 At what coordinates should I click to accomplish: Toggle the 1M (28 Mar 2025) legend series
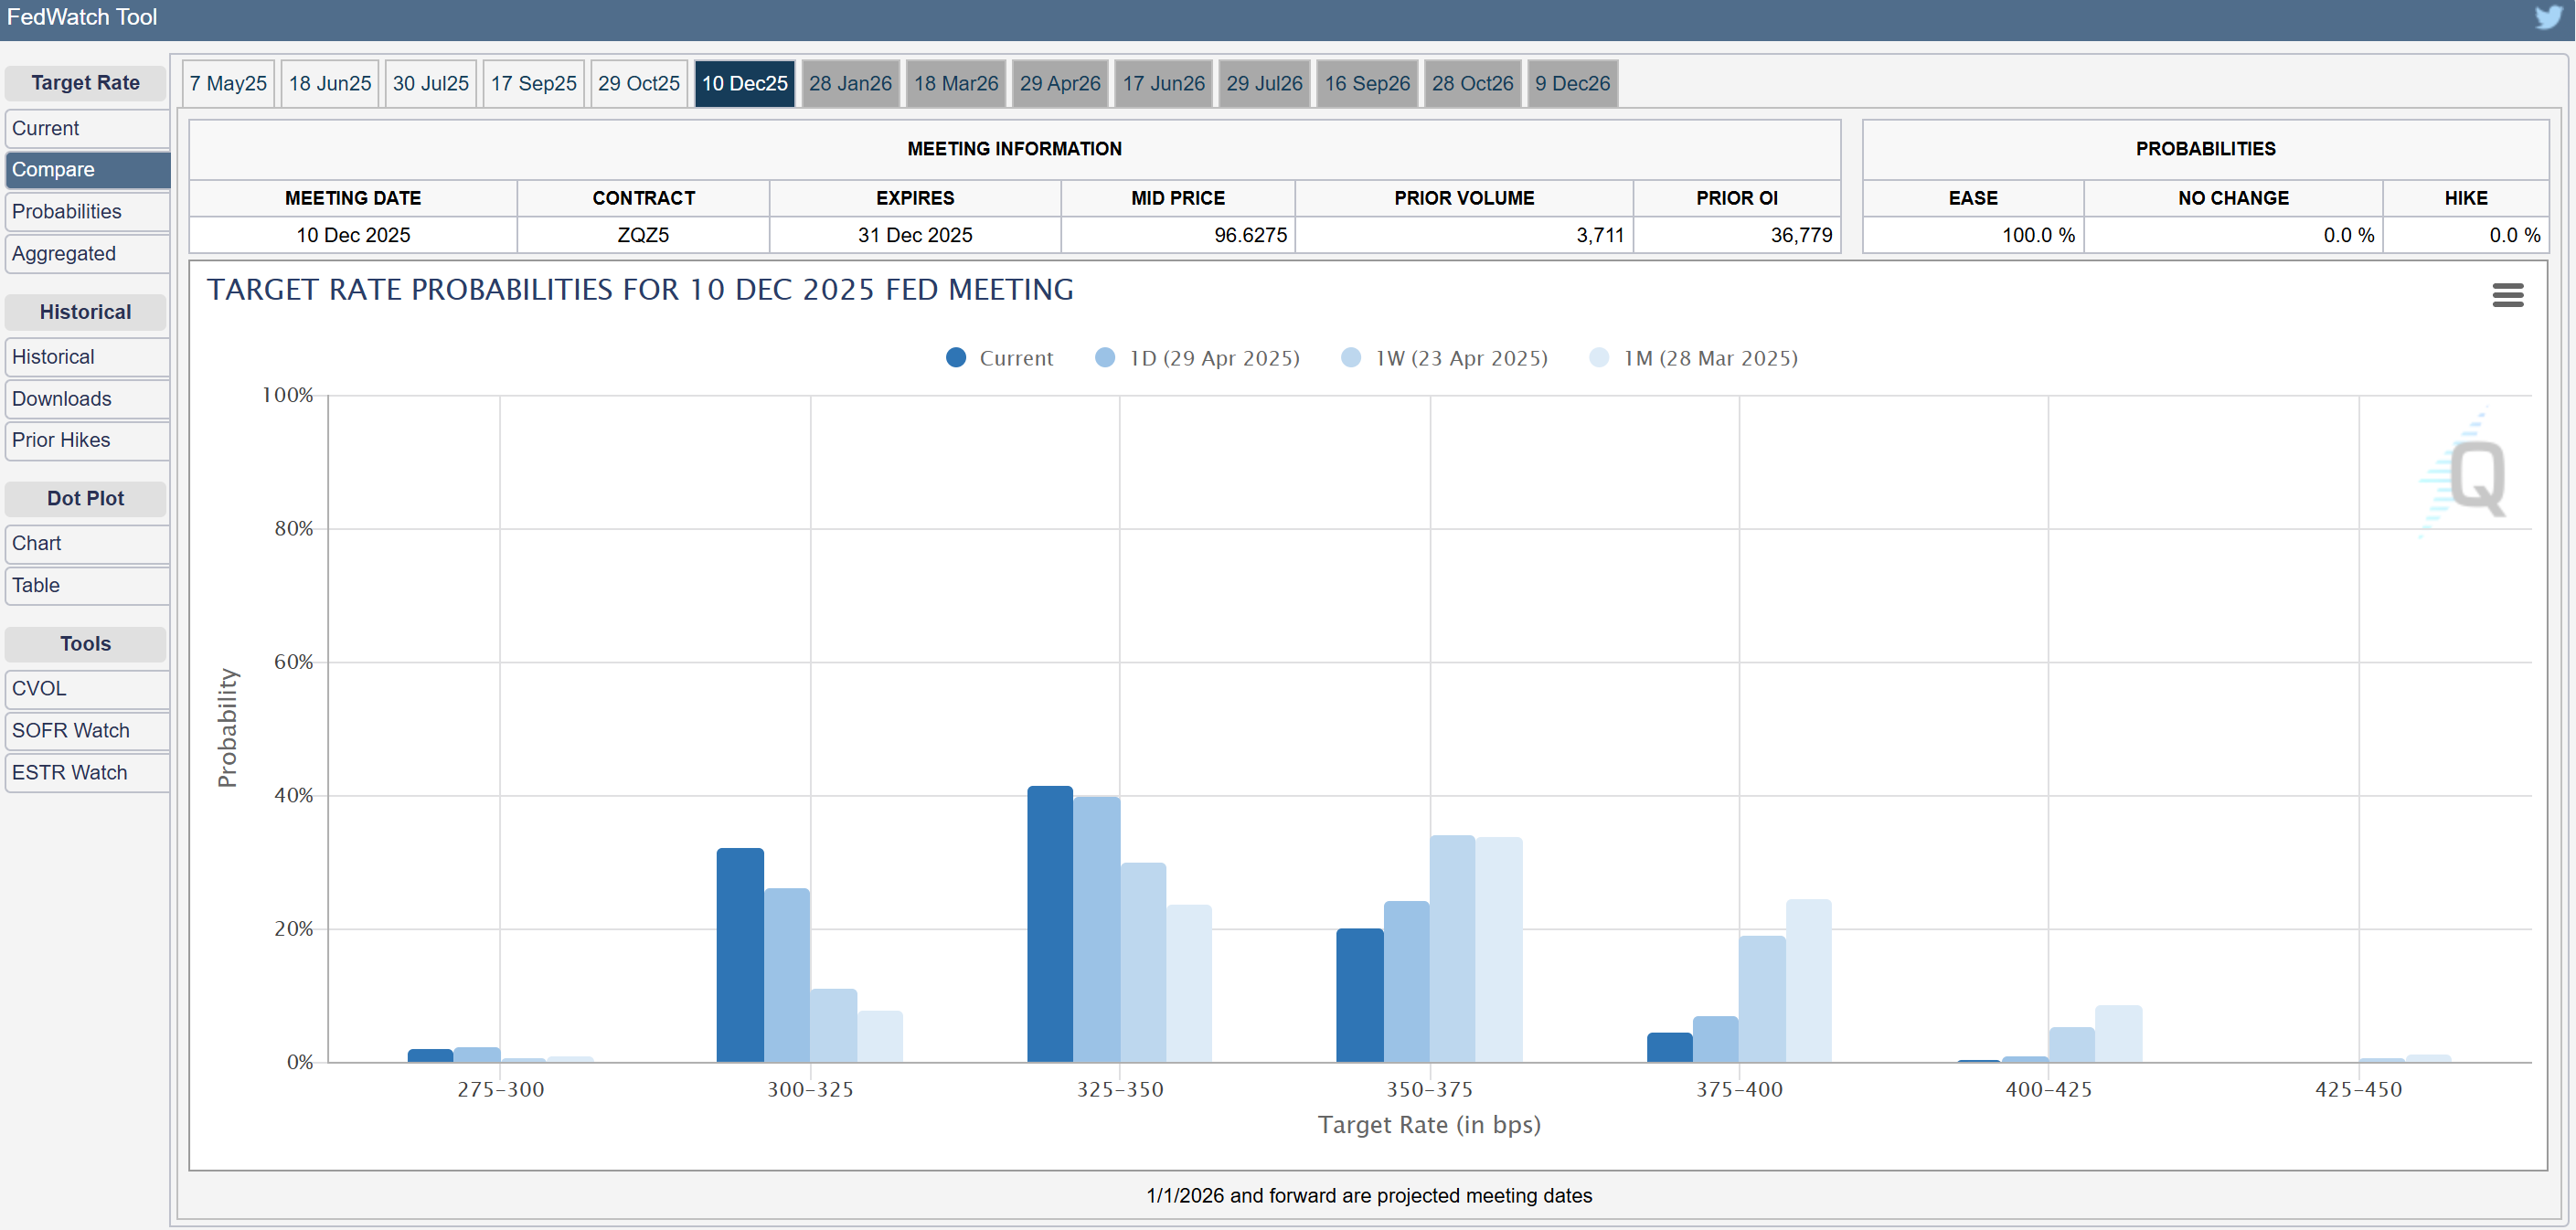point(1709,358)
